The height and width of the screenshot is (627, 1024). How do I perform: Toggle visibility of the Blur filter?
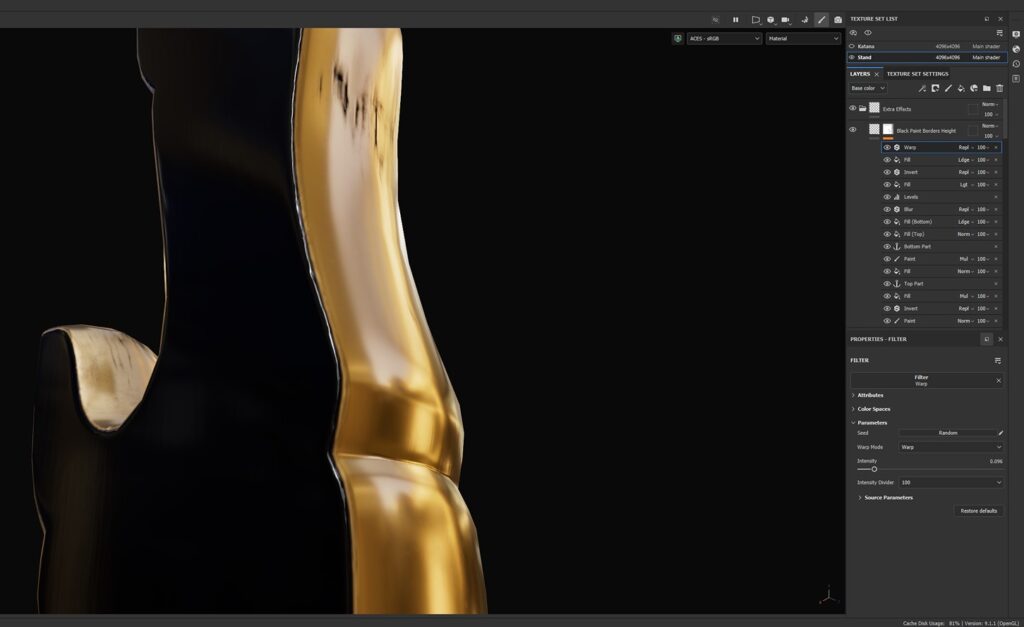[x=887, y=210]
